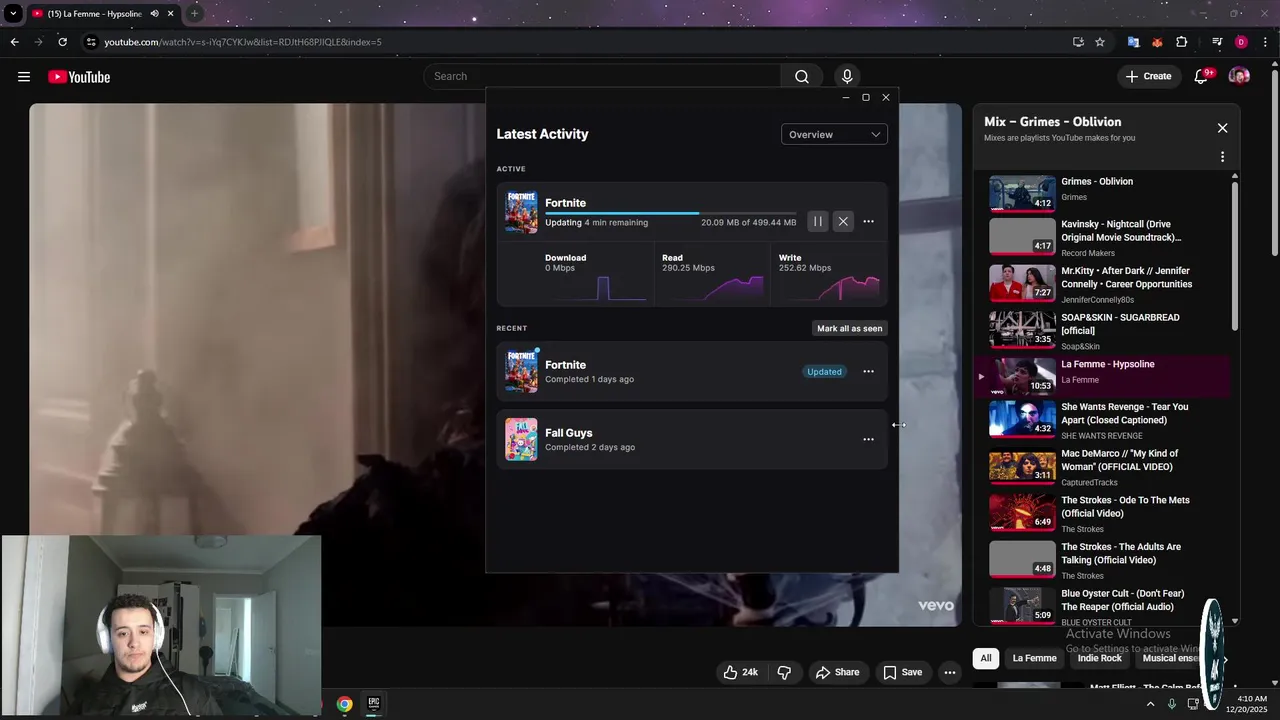Select Mr.Kitty - After Dark playlist entry
The height and width of the screenshot is (720, 1280).
pyautogui.click(x=1105, y=285)
